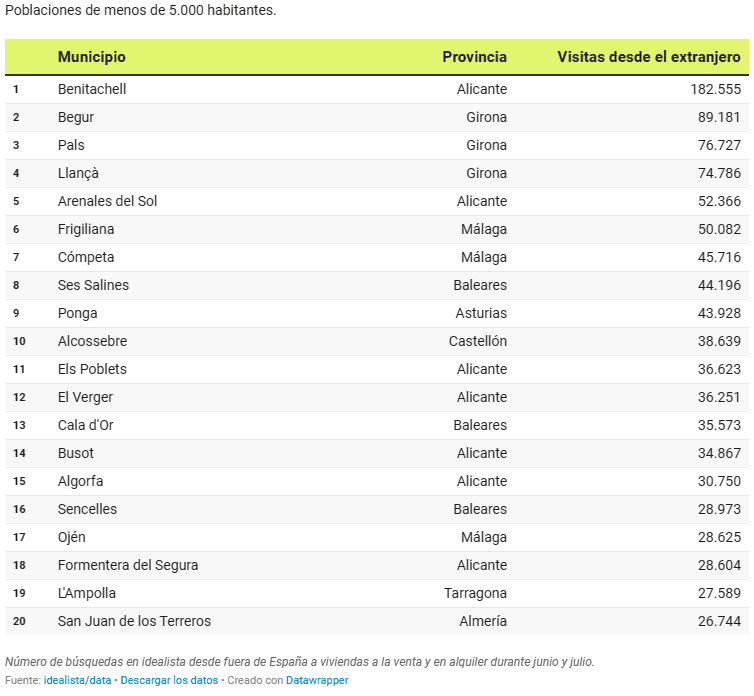Select Almería province in the last row
754x696 pixels.
pyautogui.click(x=481, y=621)
